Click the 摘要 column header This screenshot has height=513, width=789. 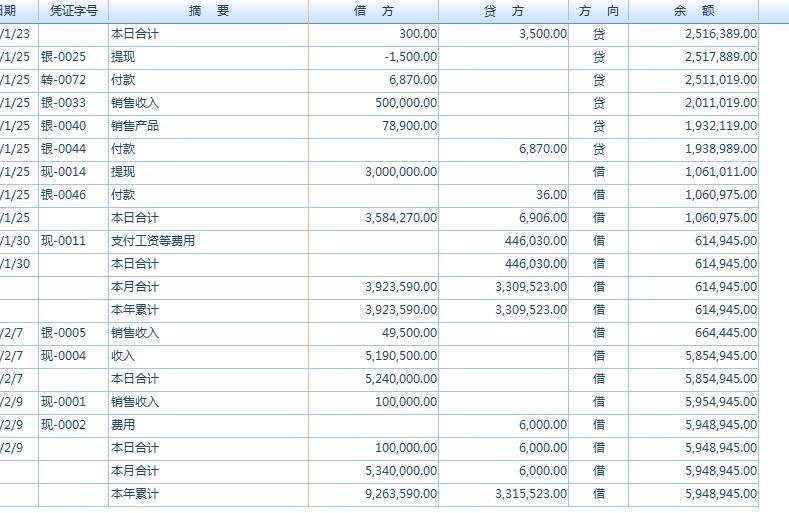click(208, 11)
